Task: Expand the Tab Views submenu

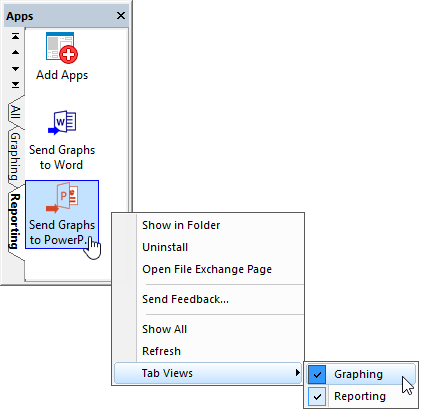Action: pos(208,373)
